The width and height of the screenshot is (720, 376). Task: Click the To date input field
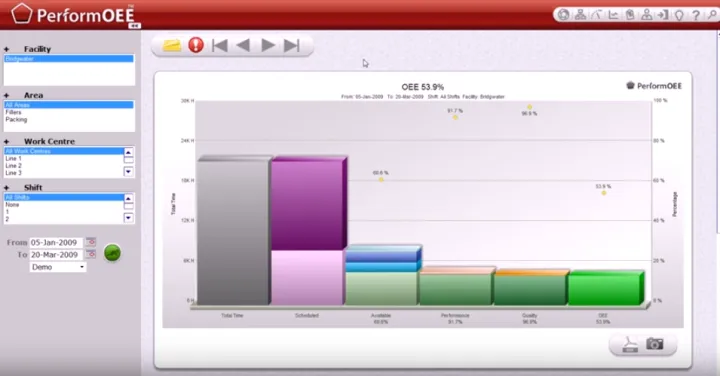pos(56,254)
